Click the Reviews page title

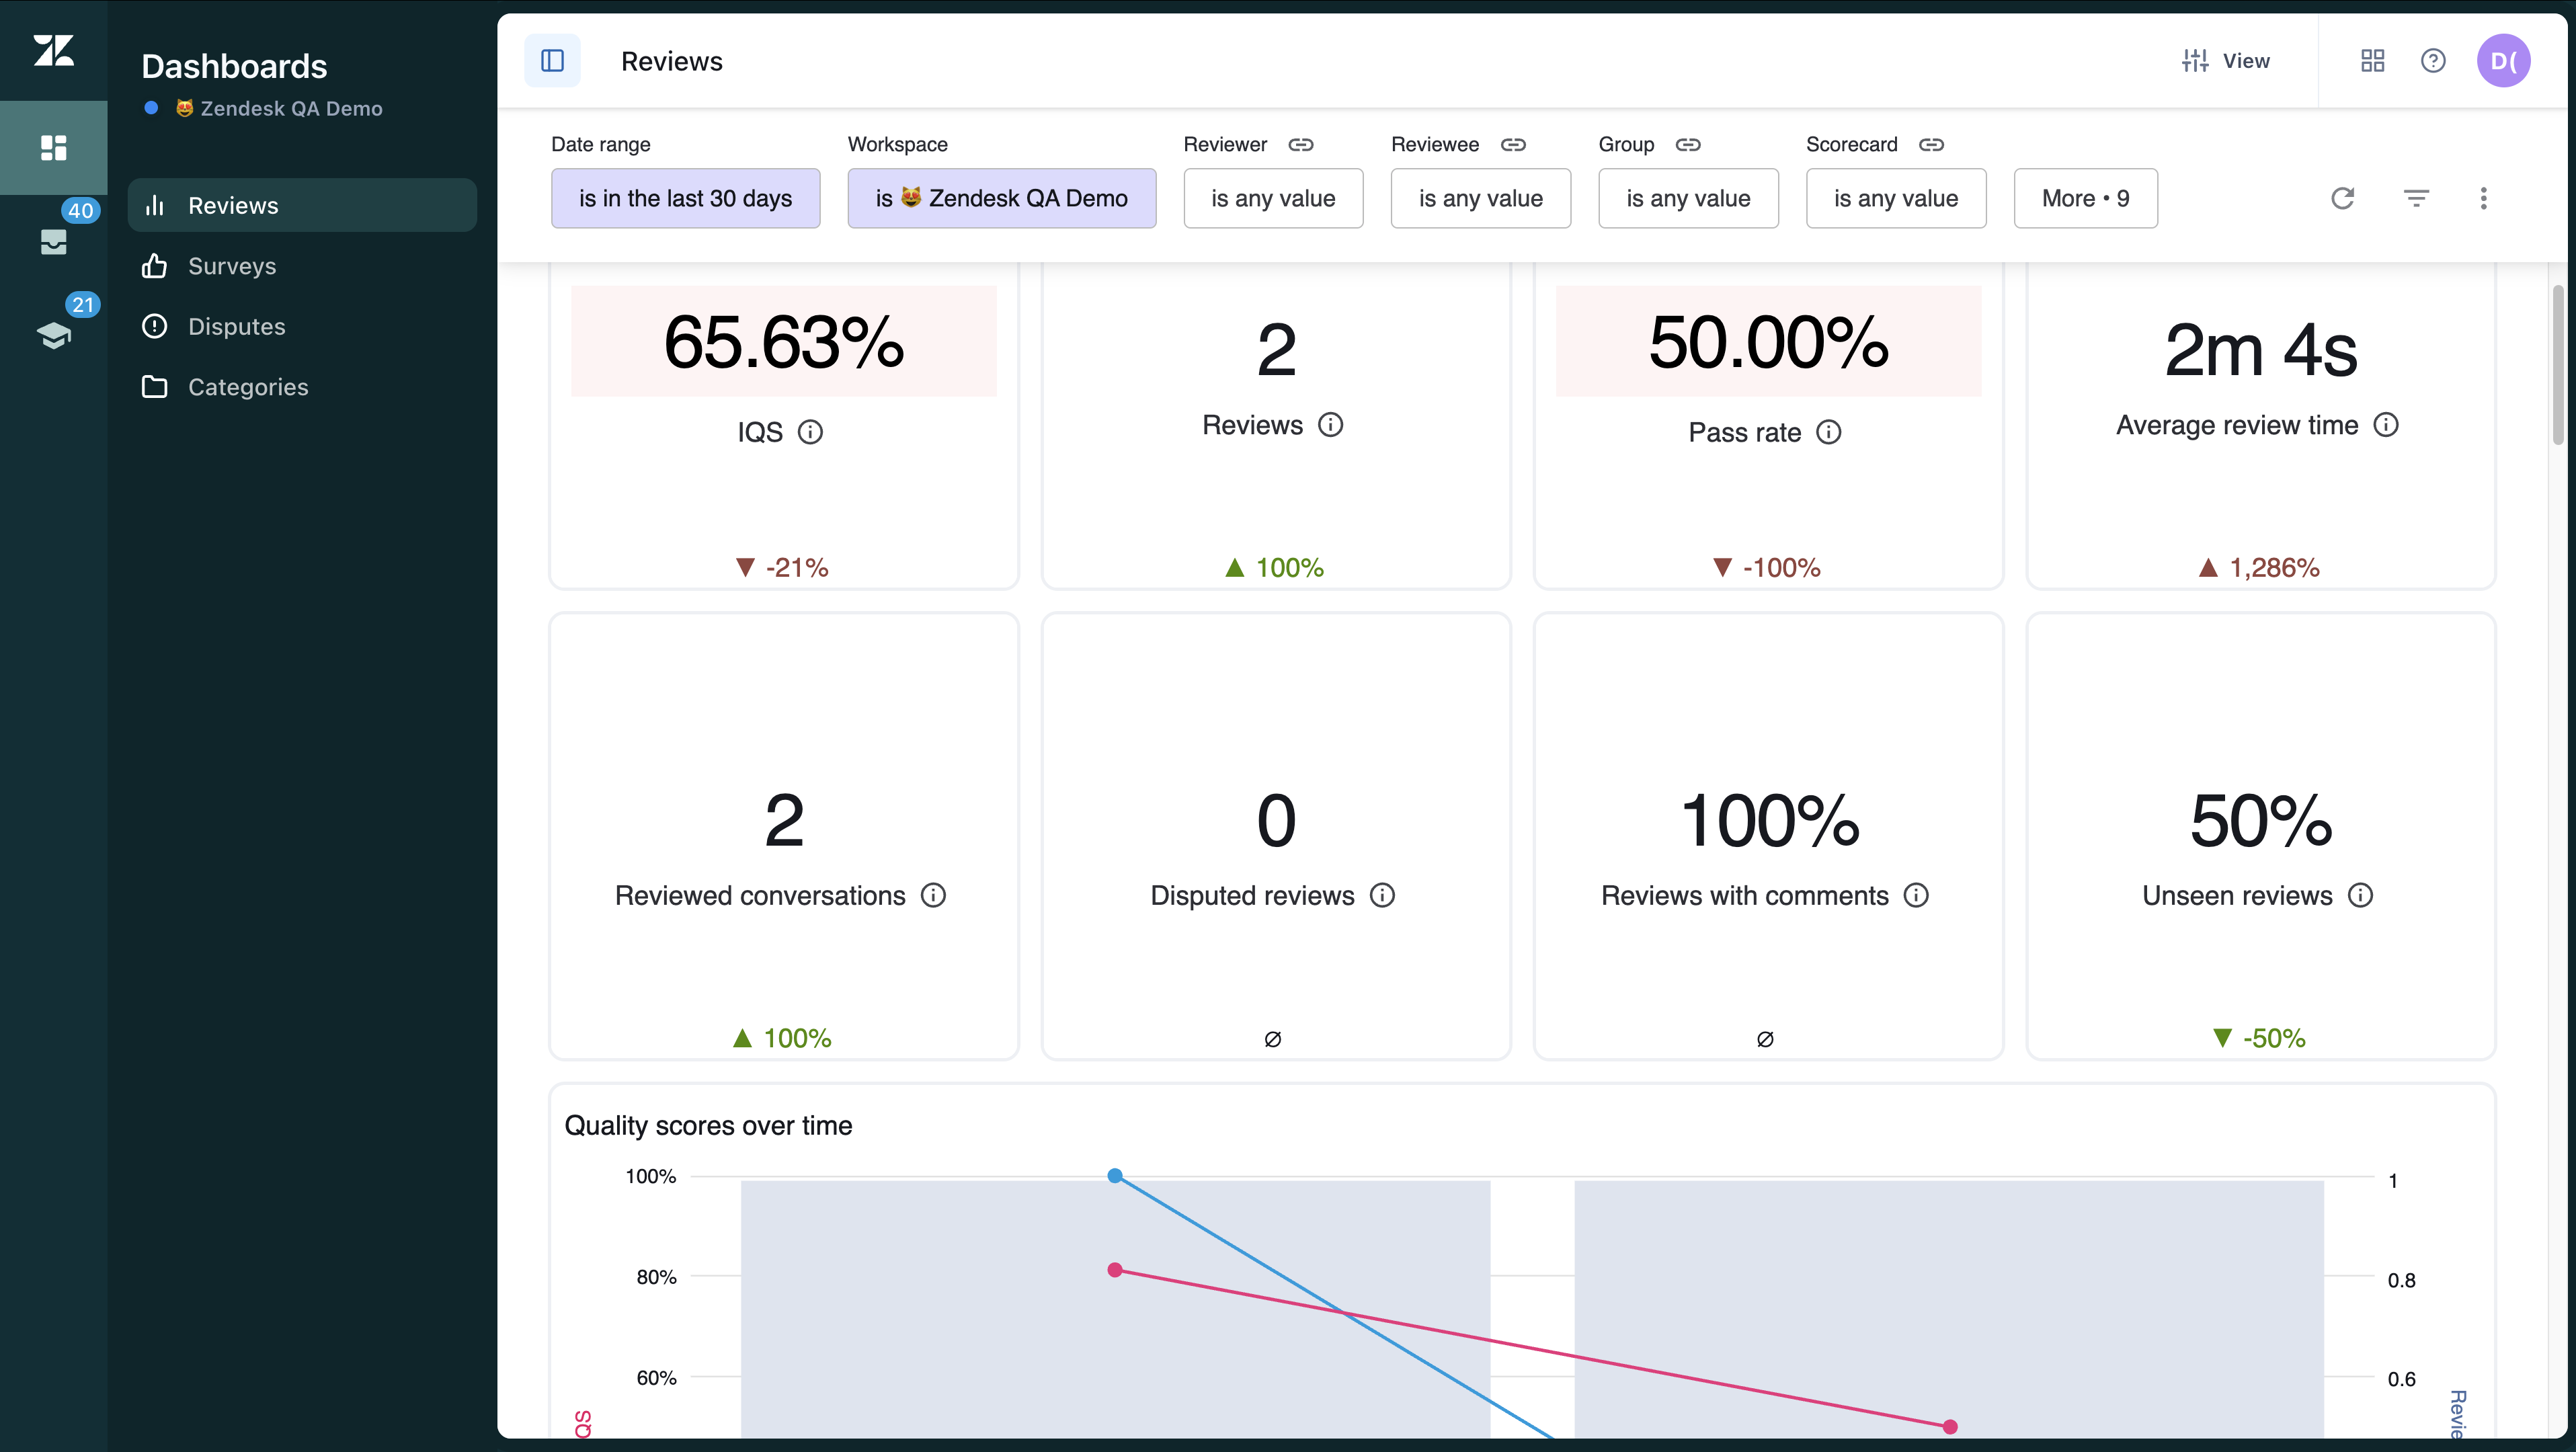[x=671, y=61]
